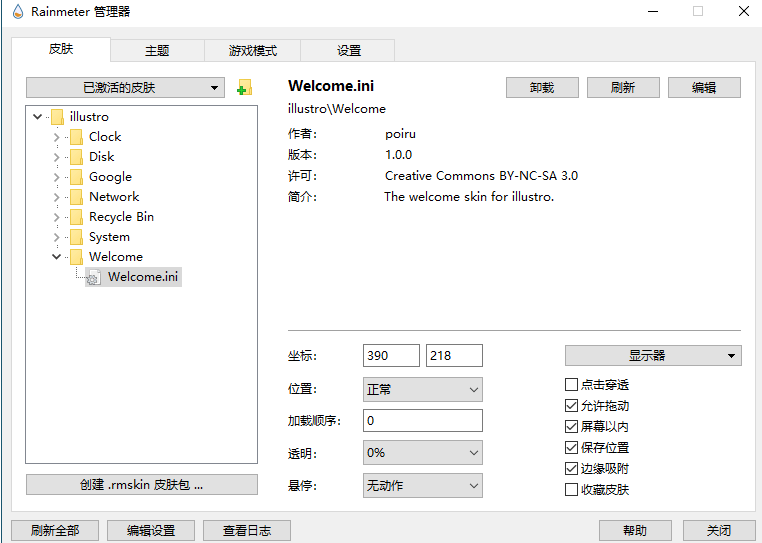The image size is (762, 543).
Task: Click the 刷新 button
Action: click(623, 88)
